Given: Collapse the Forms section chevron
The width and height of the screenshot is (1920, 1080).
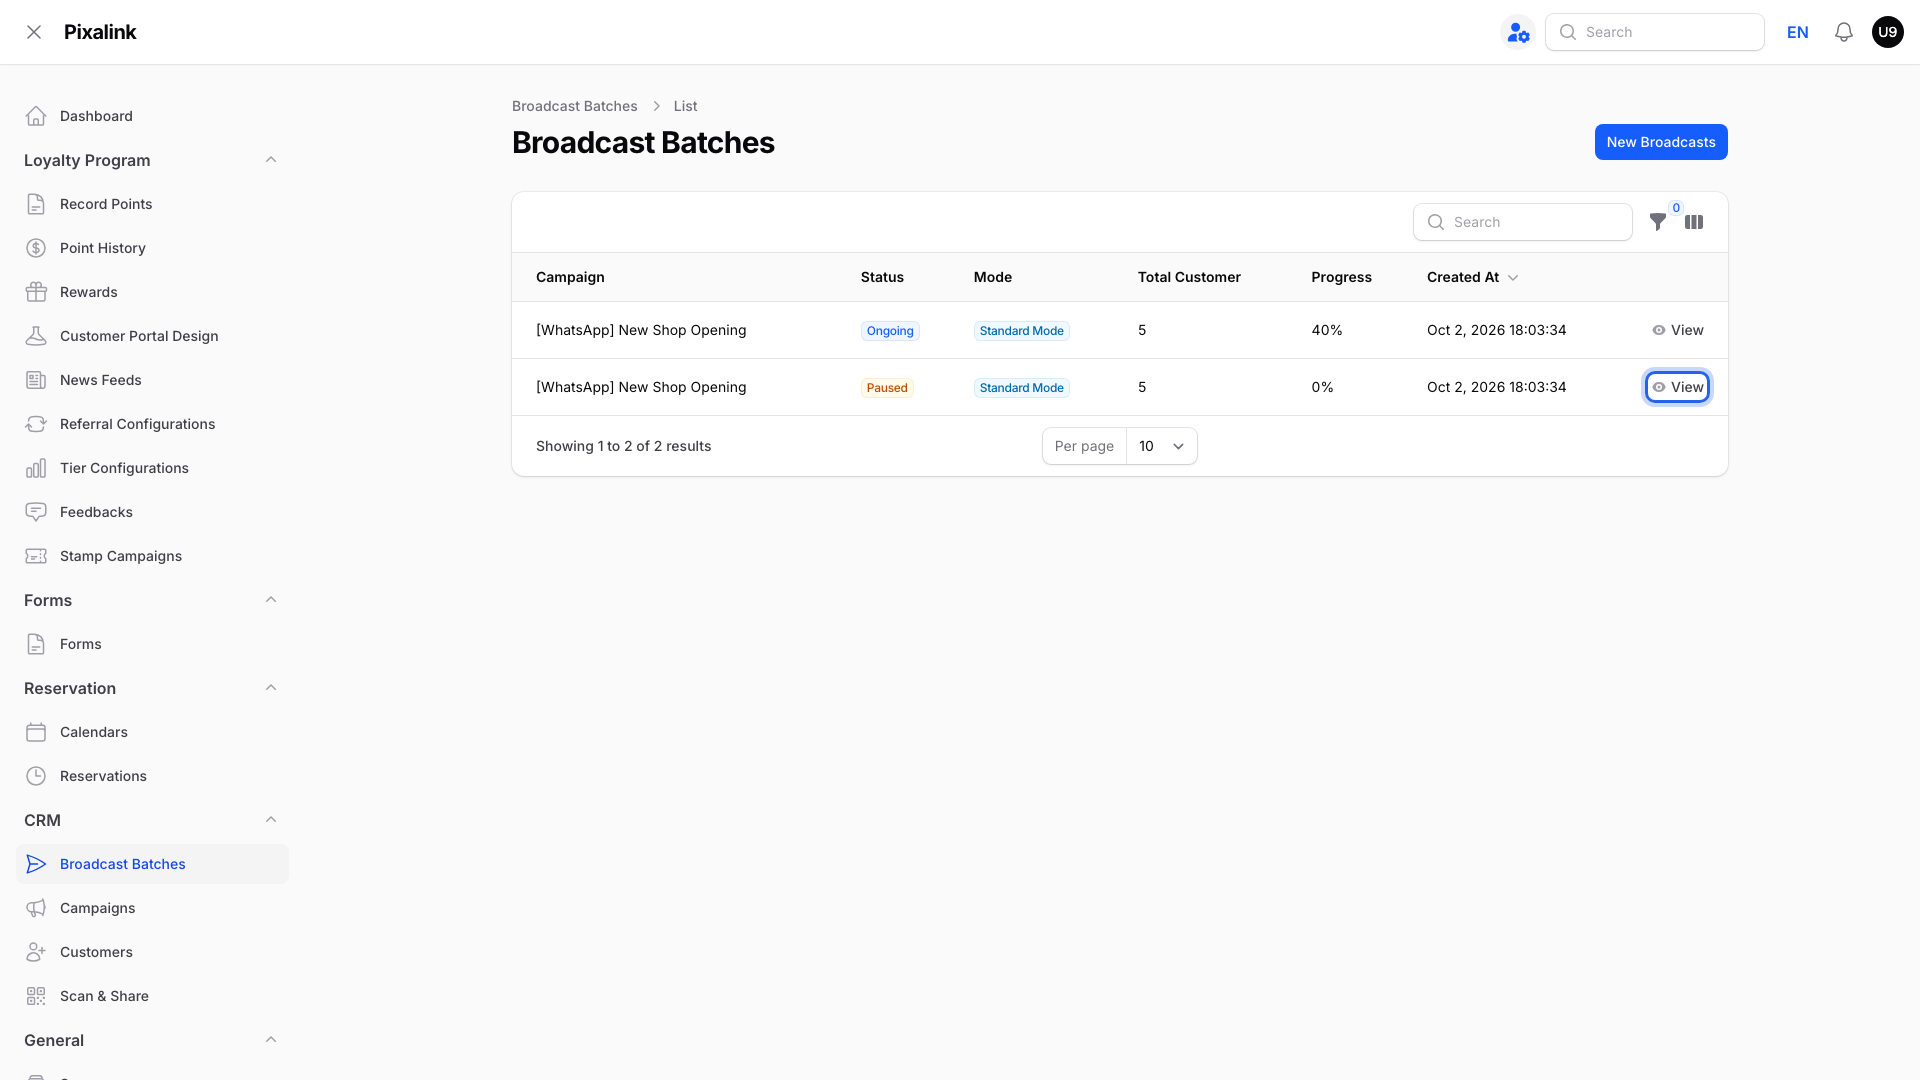Looking at the screenshot, I should click(271, 600).
